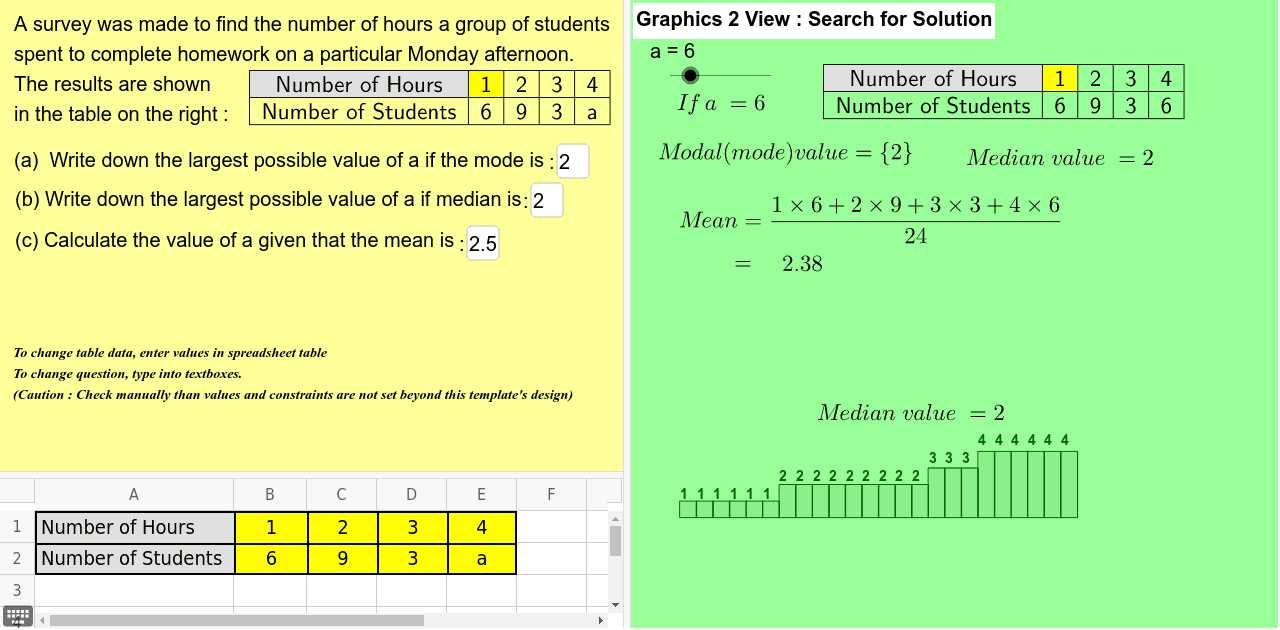Image resolution: width=1280 pixels, height=630 pixels.
Task: Select cell C2 containing 9
Action: click(x=341, y=558)
